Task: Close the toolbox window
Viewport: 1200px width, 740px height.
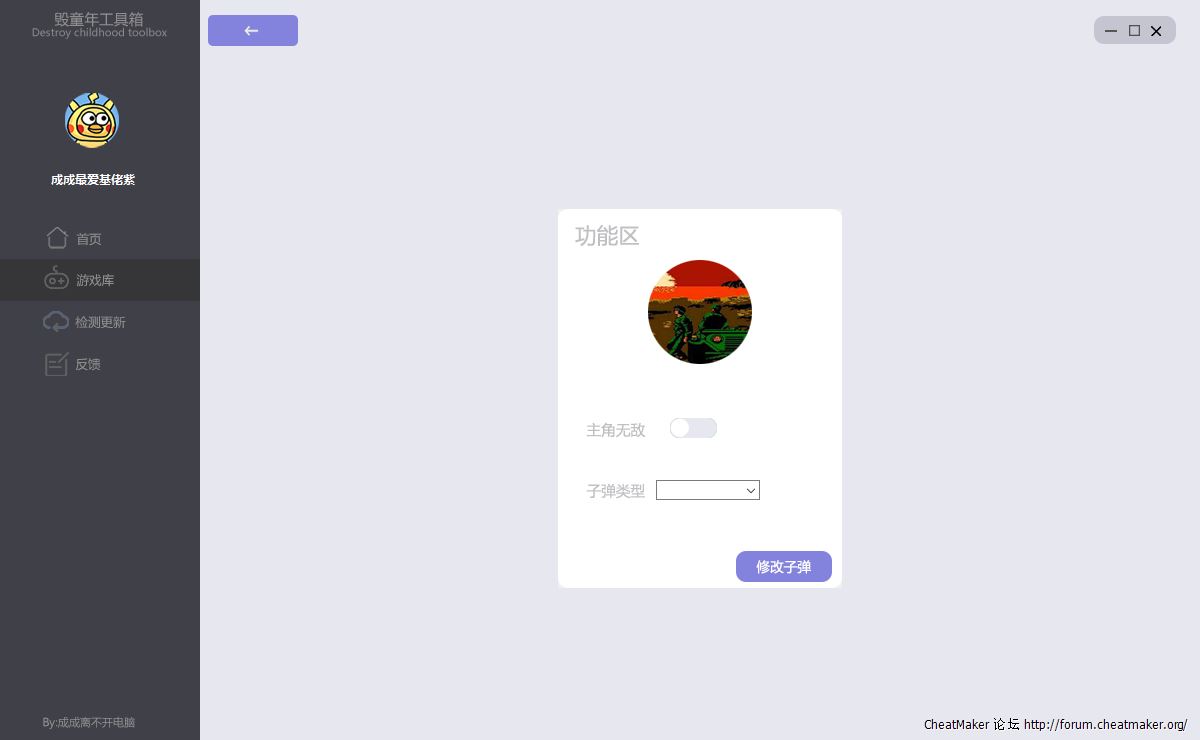Action: [x=1156, y=31]
